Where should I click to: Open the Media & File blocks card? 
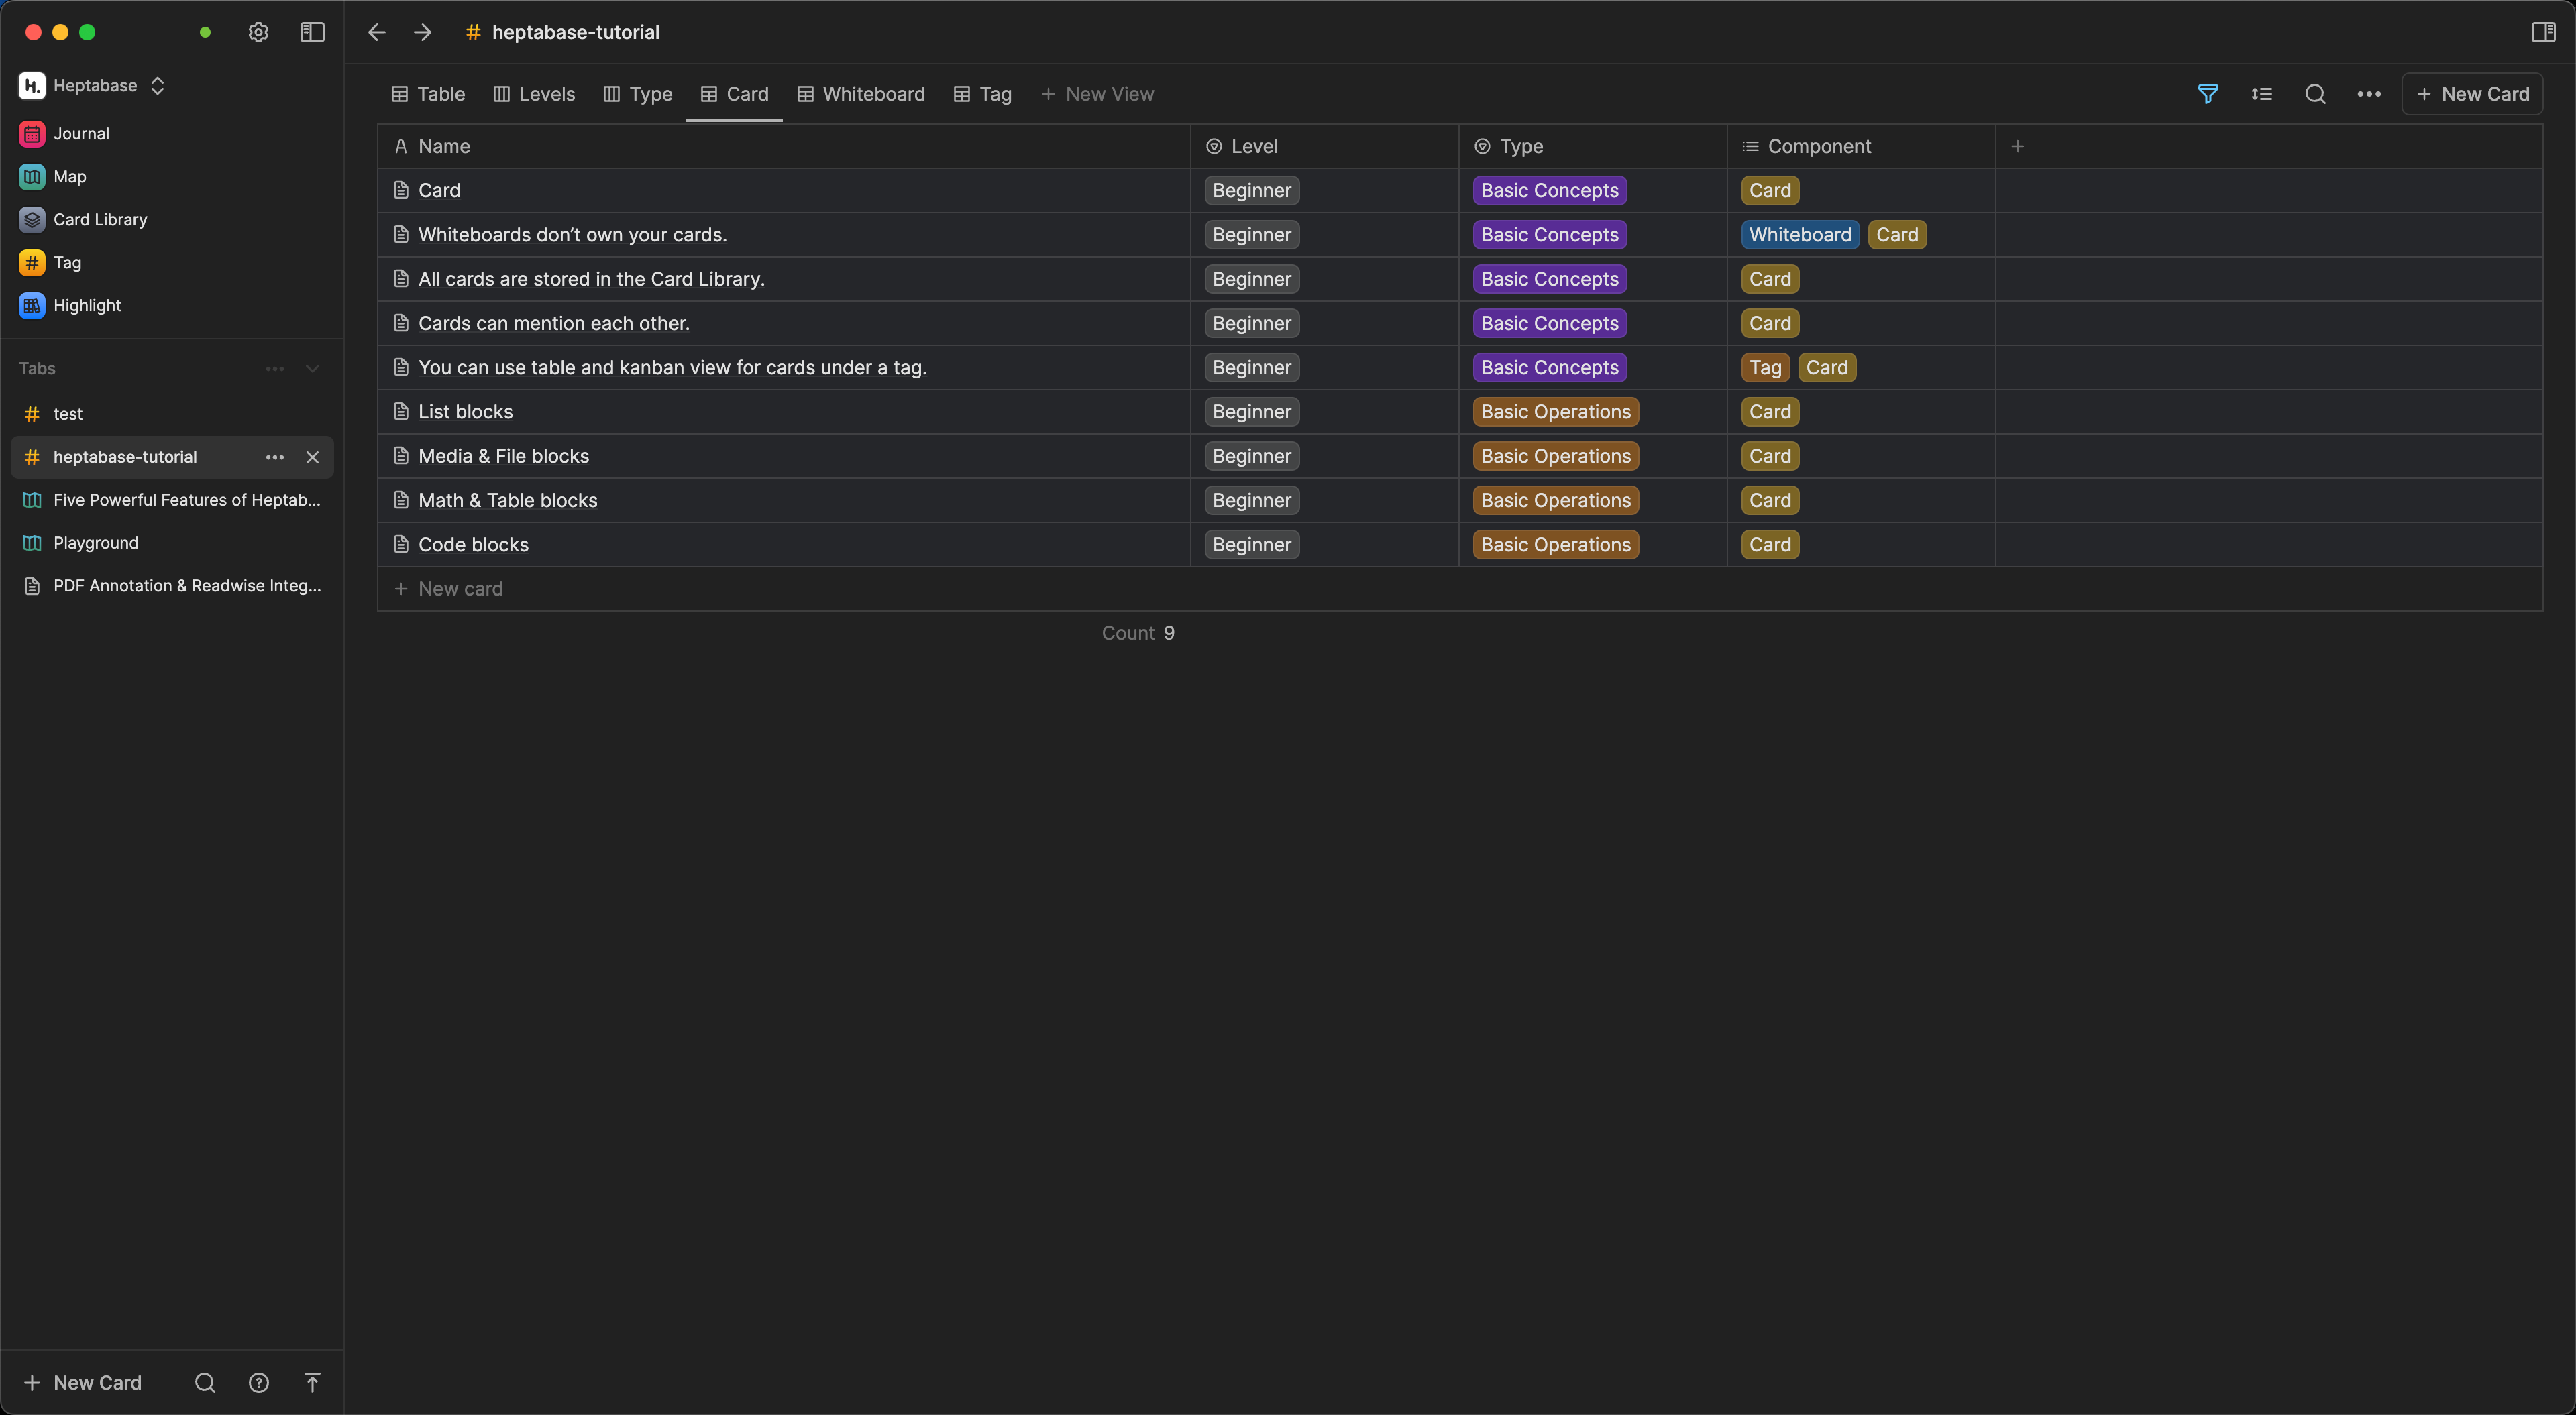point(503,456)
